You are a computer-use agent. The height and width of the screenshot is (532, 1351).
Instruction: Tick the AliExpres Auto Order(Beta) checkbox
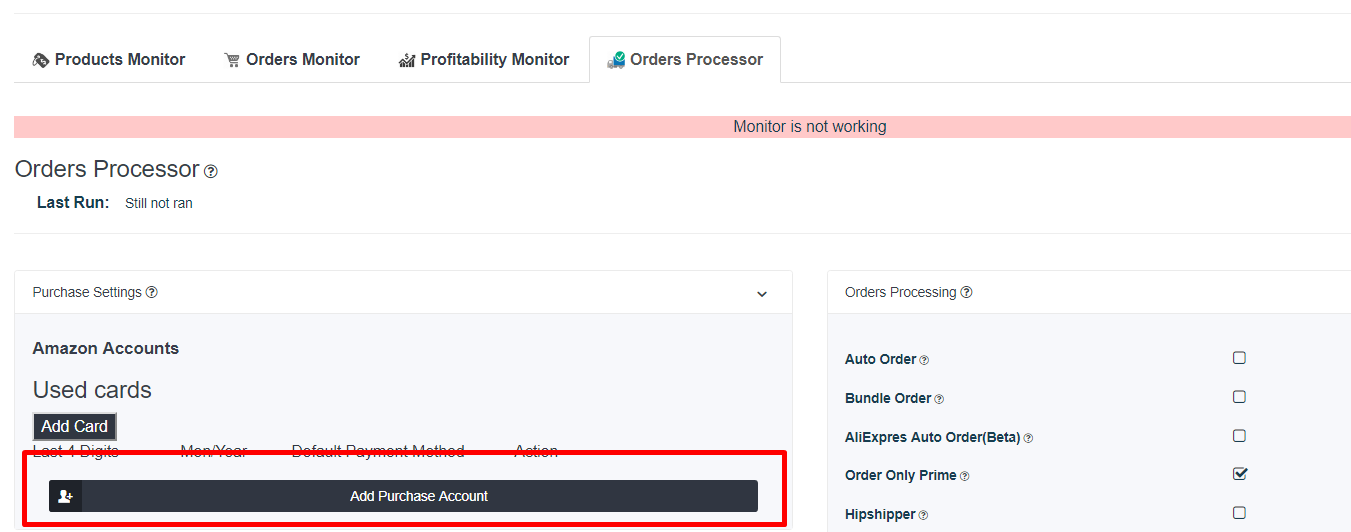(x=1239, y=435)
